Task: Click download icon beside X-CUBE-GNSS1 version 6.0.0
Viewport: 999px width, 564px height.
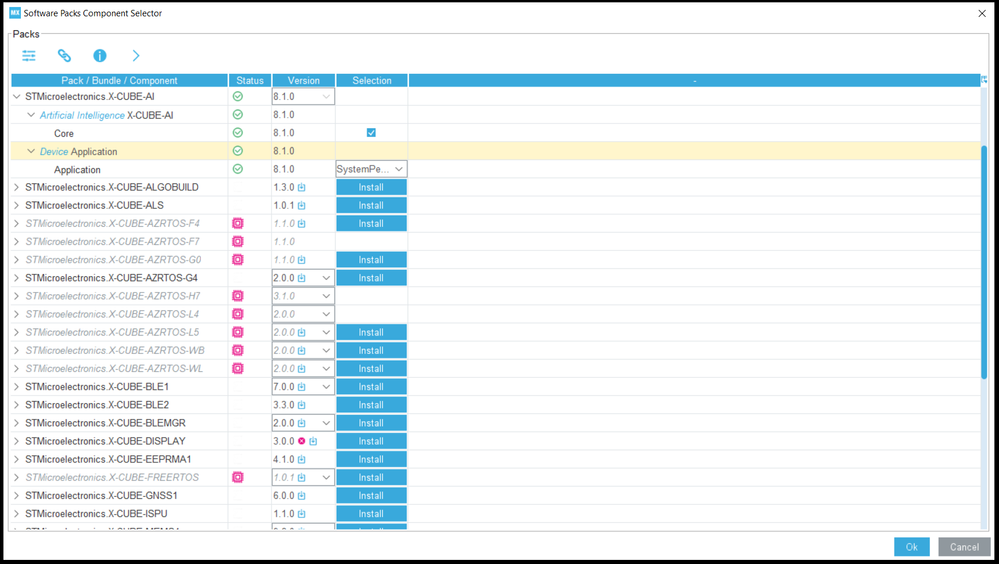Action: pos(301,496)
